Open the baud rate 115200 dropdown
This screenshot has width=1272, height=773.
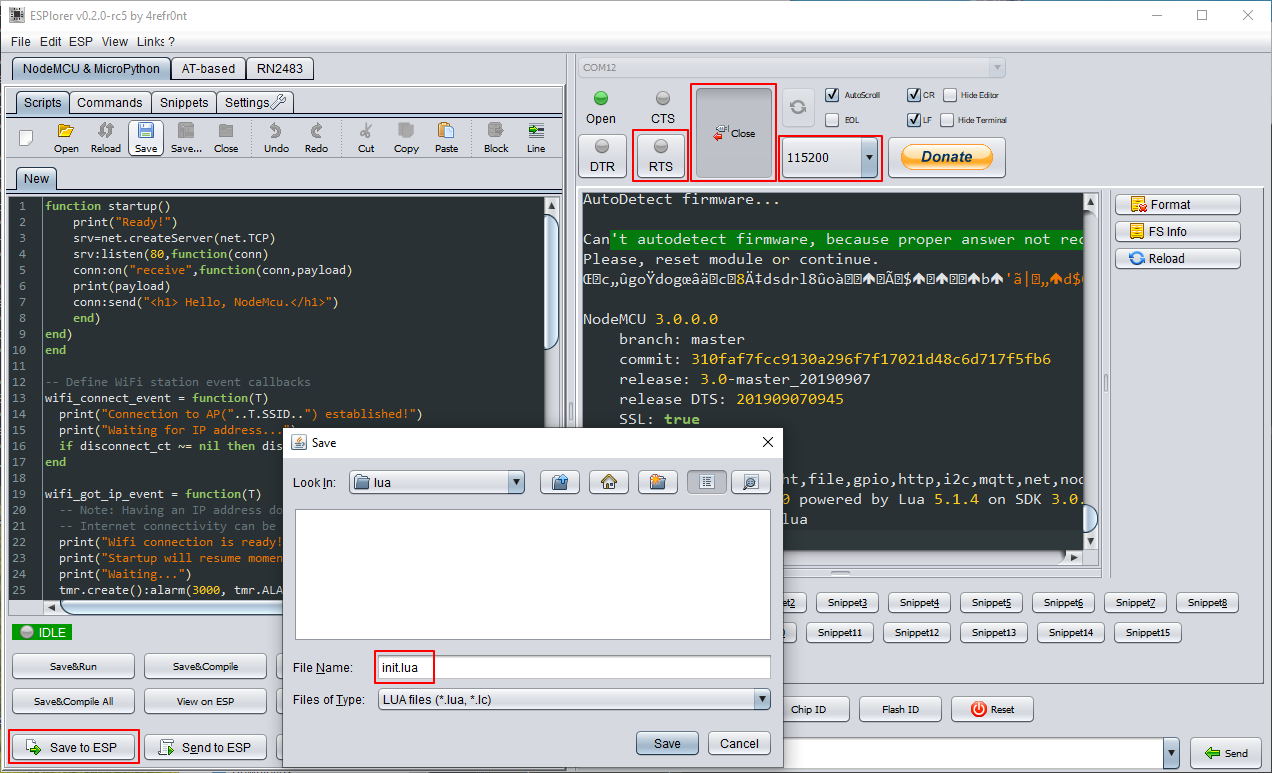click(x=869, y=157)
